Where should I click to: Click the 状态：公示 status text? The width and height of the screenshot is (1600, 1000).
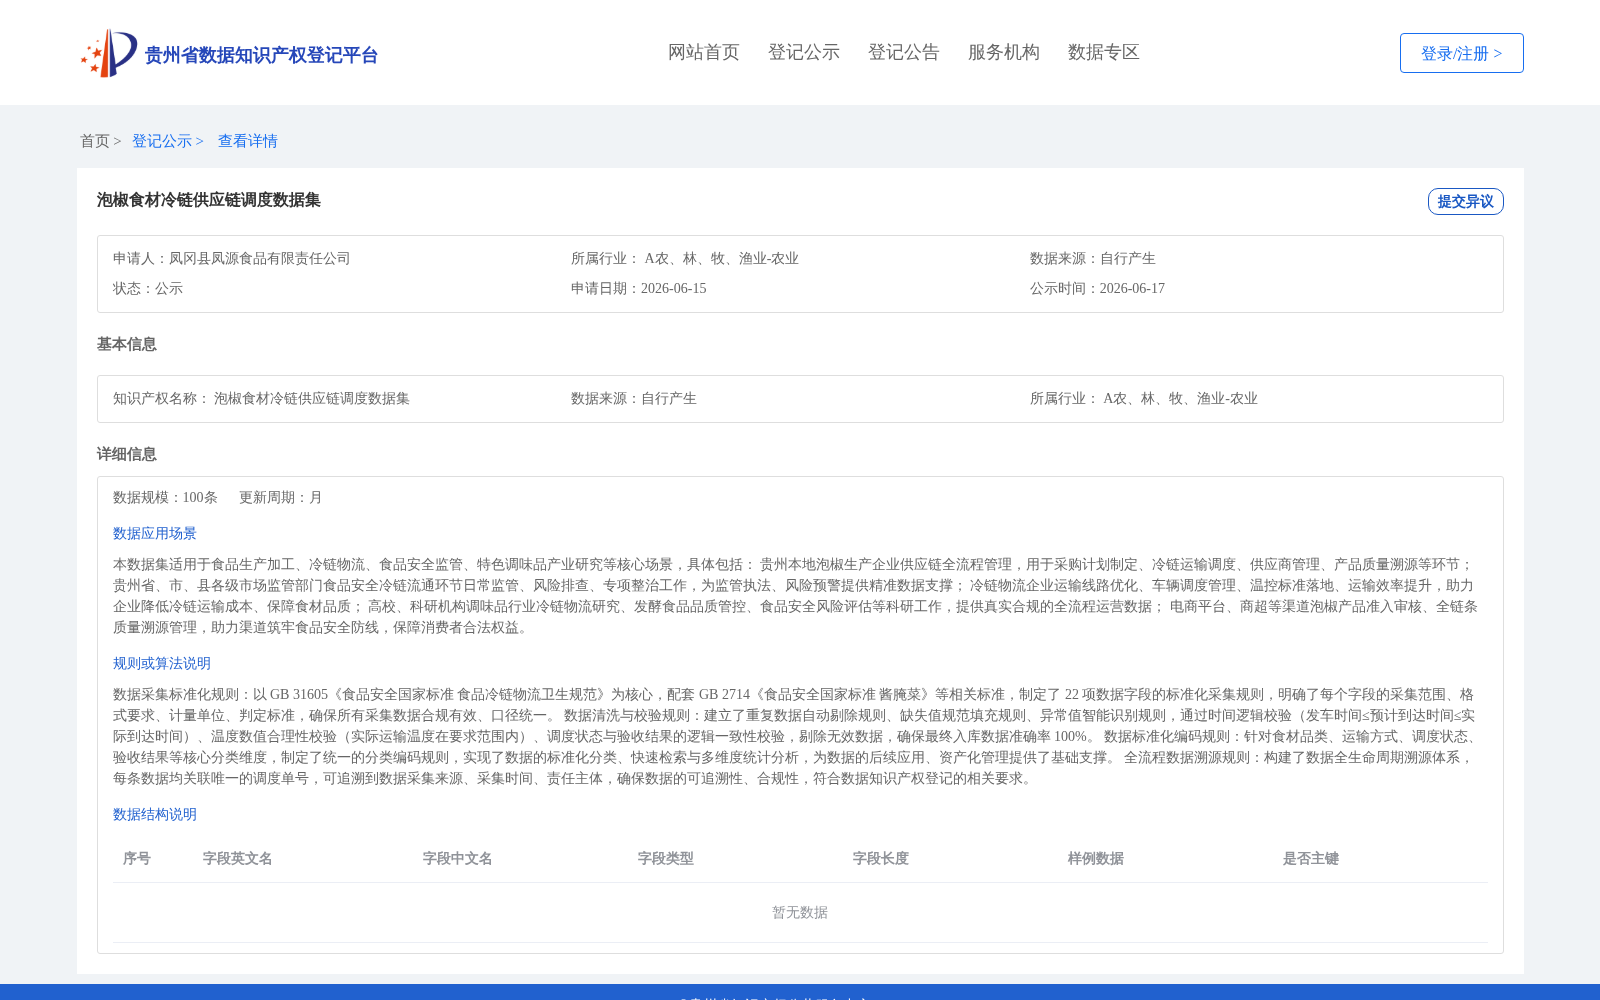coord(148,288)
